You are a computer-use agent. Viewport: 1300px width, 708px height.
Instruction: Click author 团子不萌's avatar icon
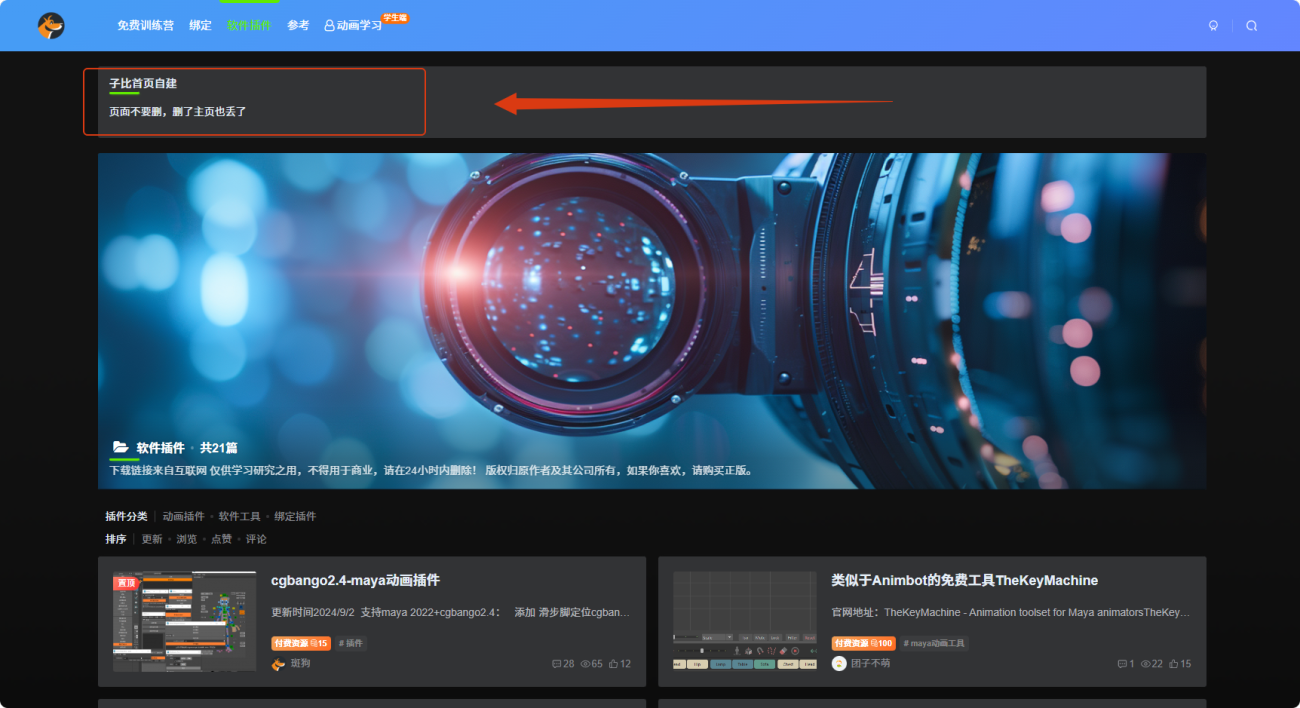coord(838,663)
